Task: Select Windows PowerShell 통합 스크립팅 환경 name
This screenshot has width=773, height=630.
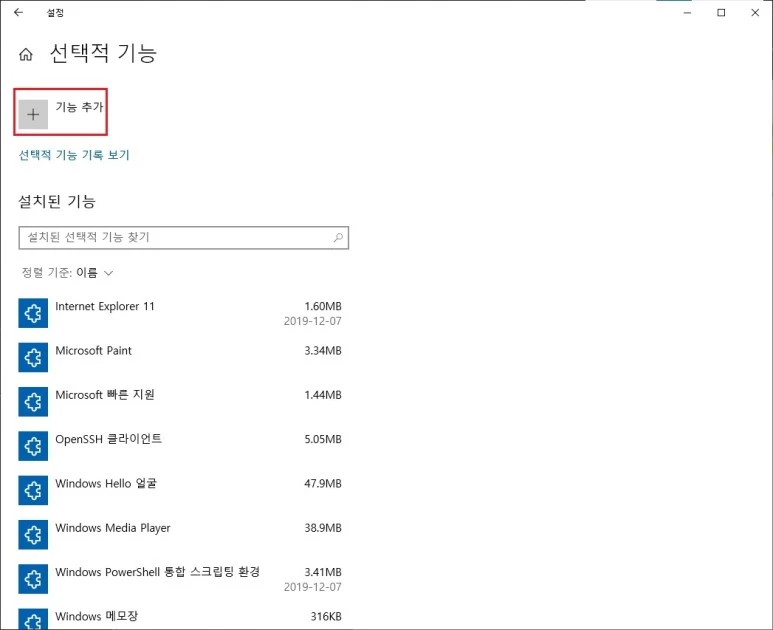Action: tap(157, 572)
